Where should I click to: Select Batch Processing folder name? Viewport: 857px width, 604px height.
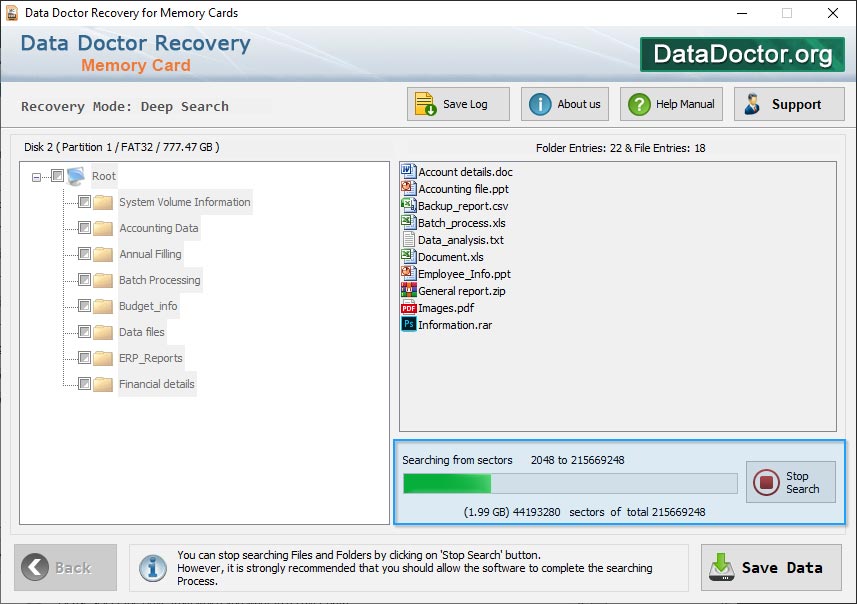(160, 280)
